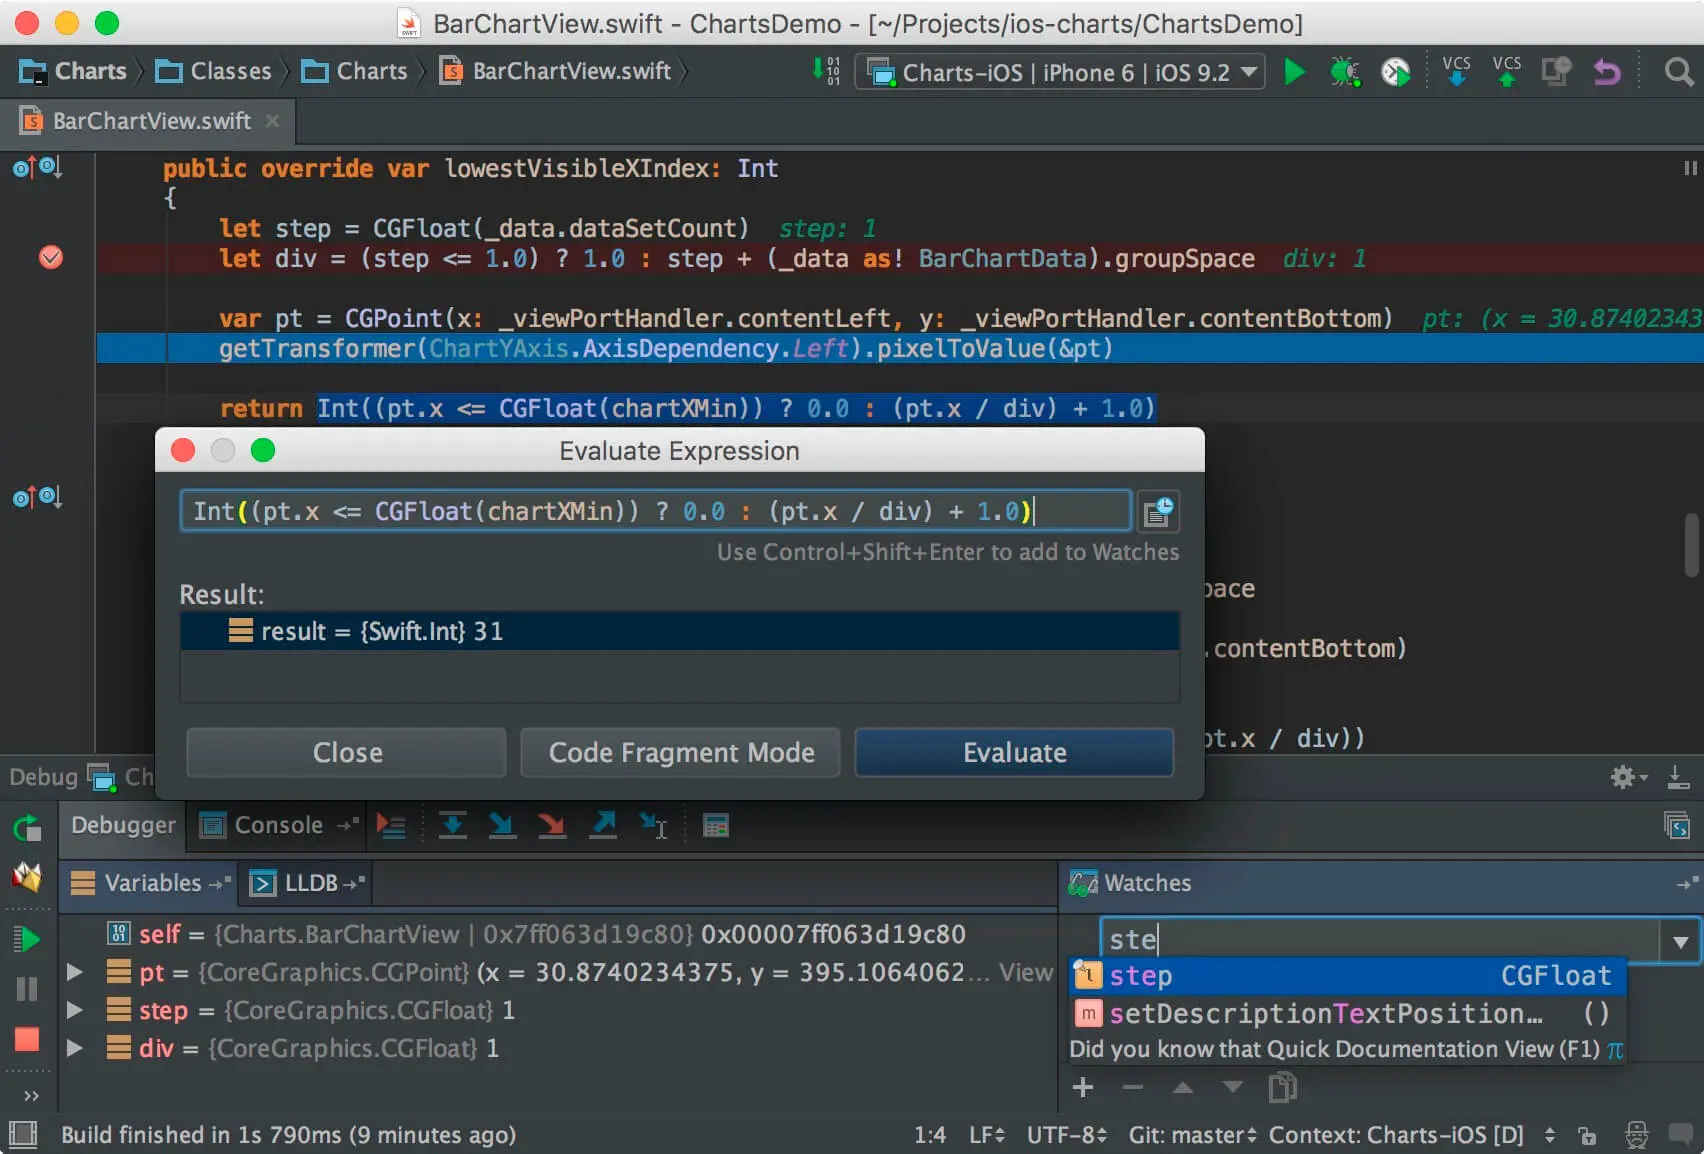Click the Step Into icon
Viewport: 1704px width, 1154px height.
(502, 825)
